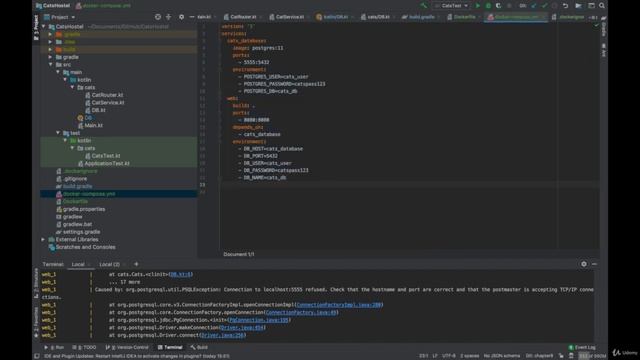640x360 pixels.
Task: Open the PgConnection.java:195 link
Action: click(x=259, y=320)
